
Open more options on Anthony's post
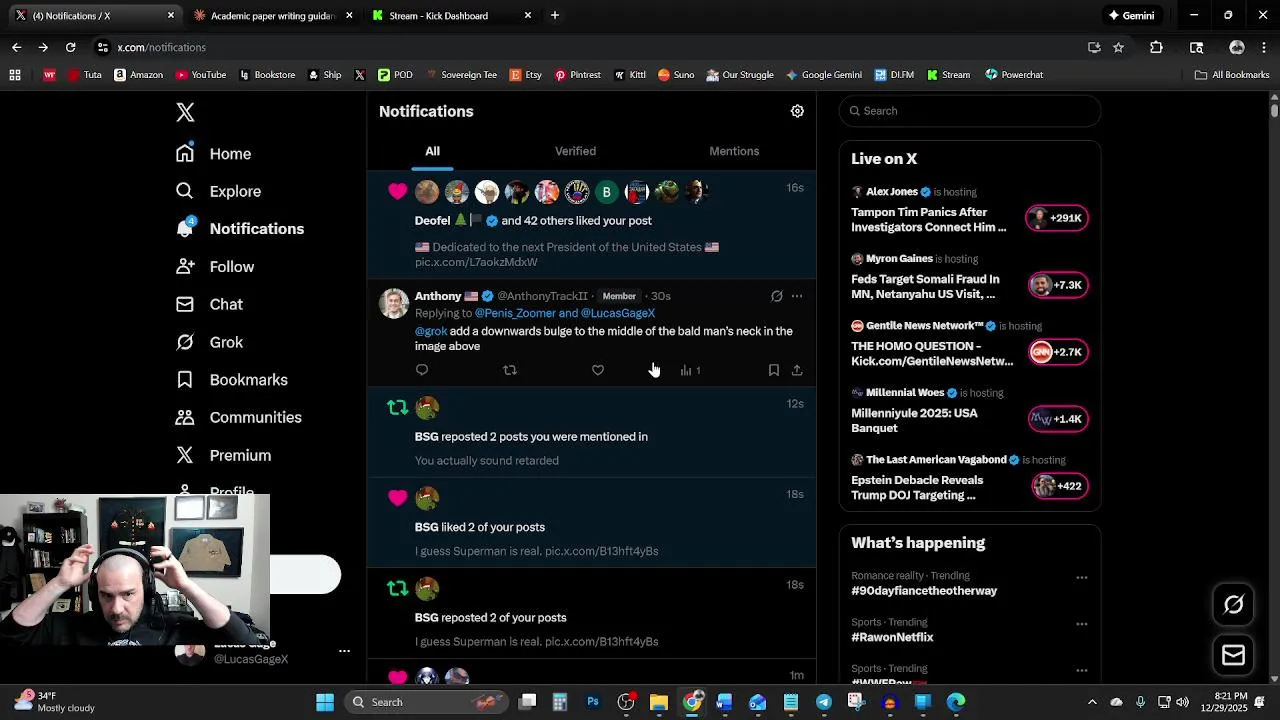(x=797, y=296)
